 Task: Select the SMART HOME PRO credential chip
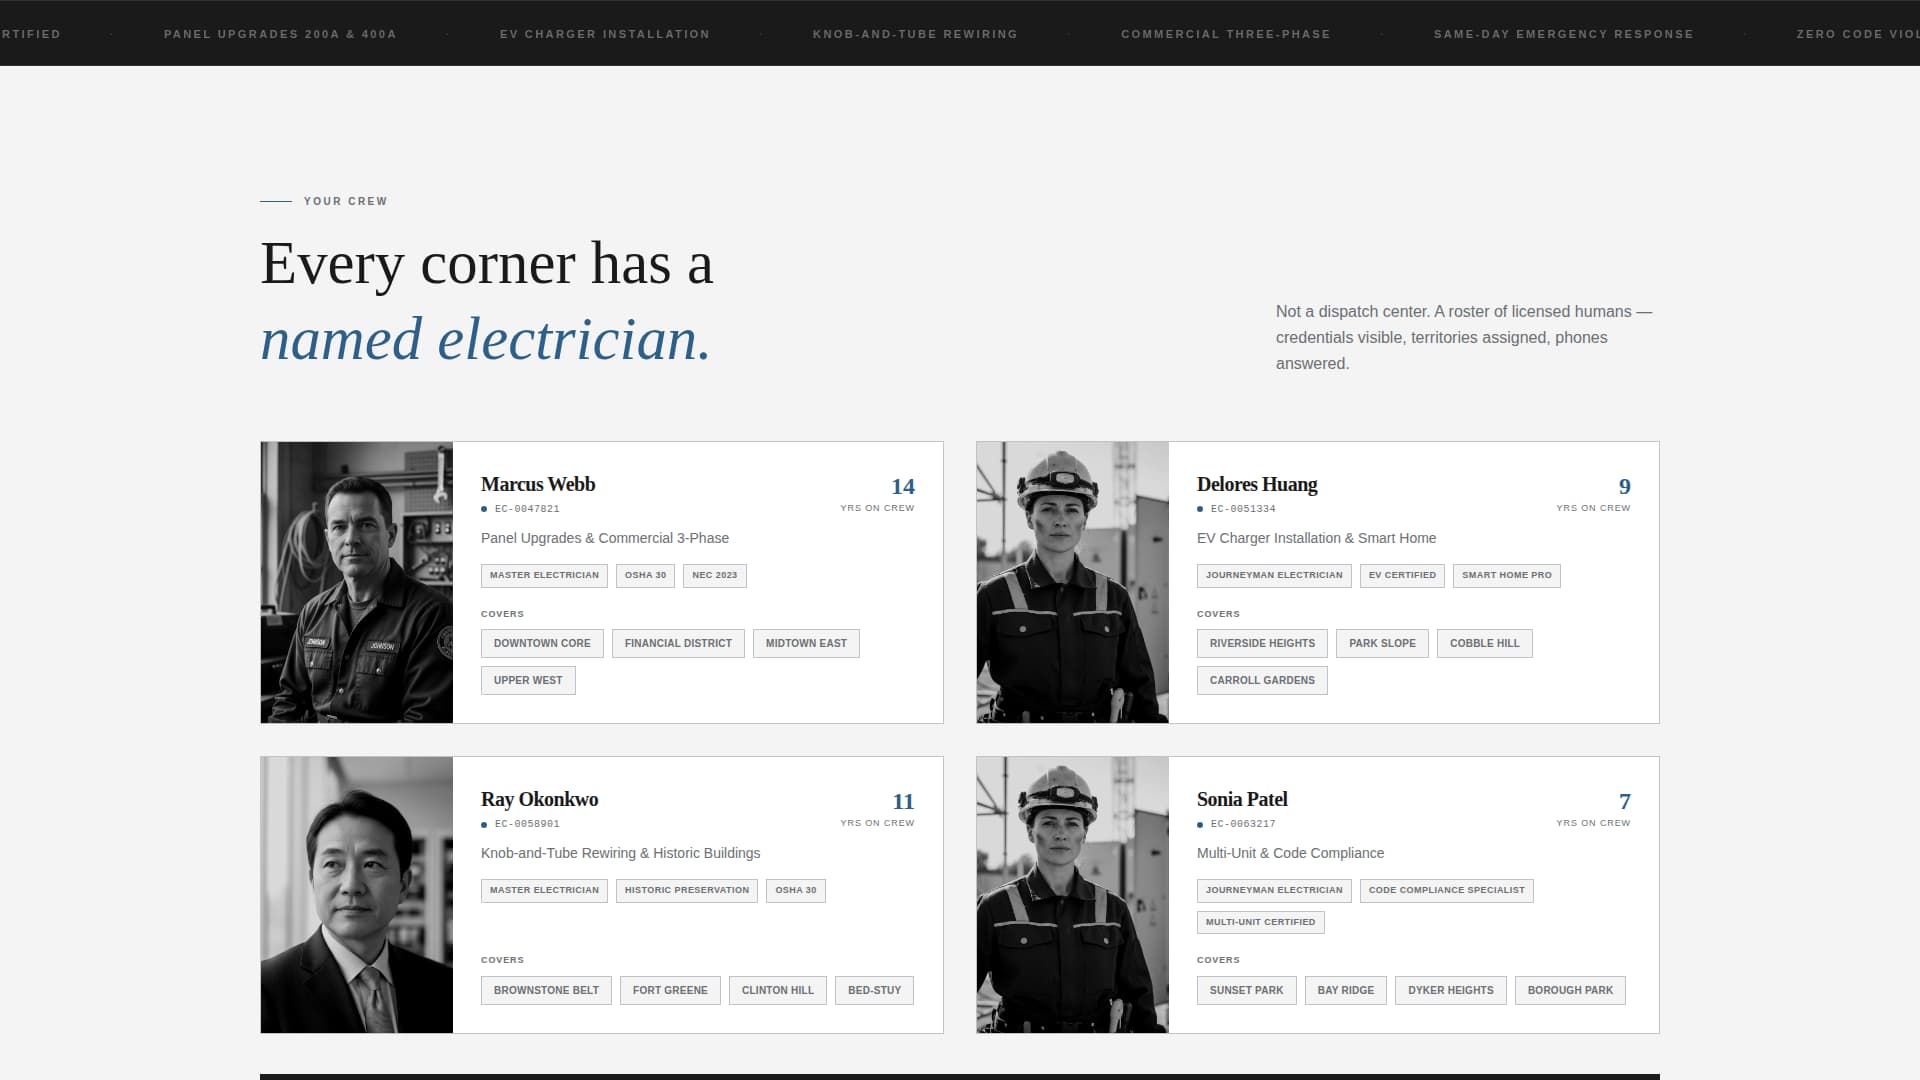pos(1506,575)
